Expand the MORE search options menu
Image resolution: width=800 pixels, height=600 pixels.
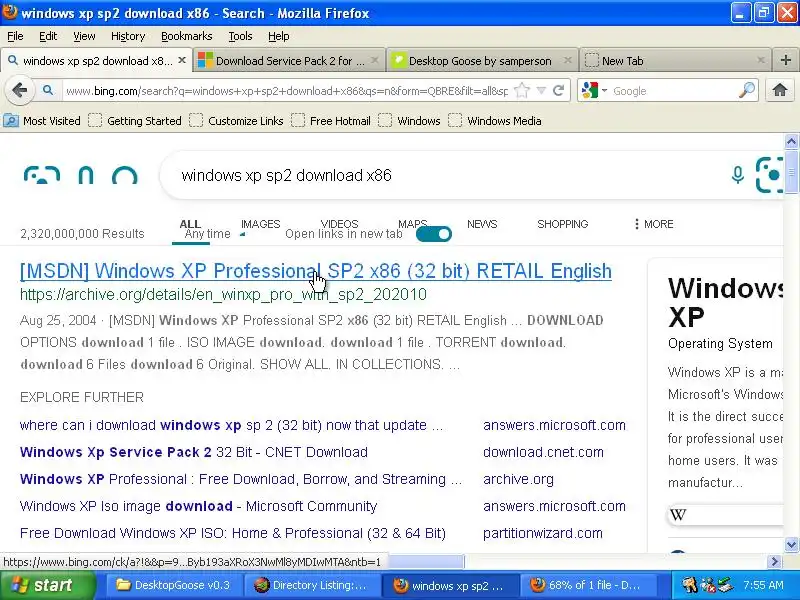pyautogui.click(x=654, y=224)
